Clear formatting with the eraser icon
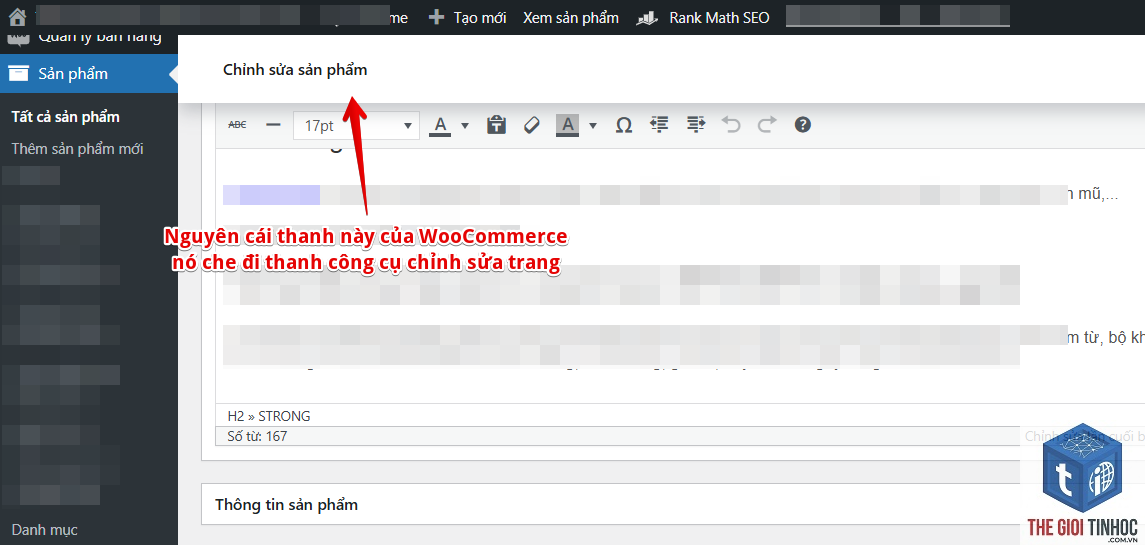 coord(532,125)
